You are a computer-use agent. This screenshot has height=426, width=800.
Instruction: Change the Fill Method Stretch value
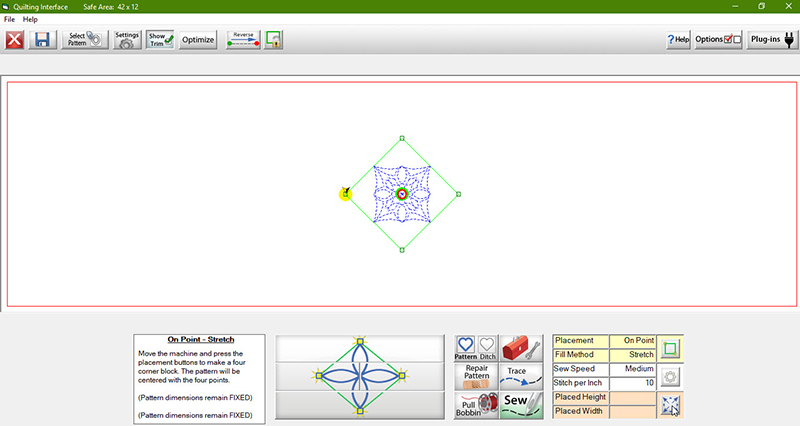pos(631,355)
